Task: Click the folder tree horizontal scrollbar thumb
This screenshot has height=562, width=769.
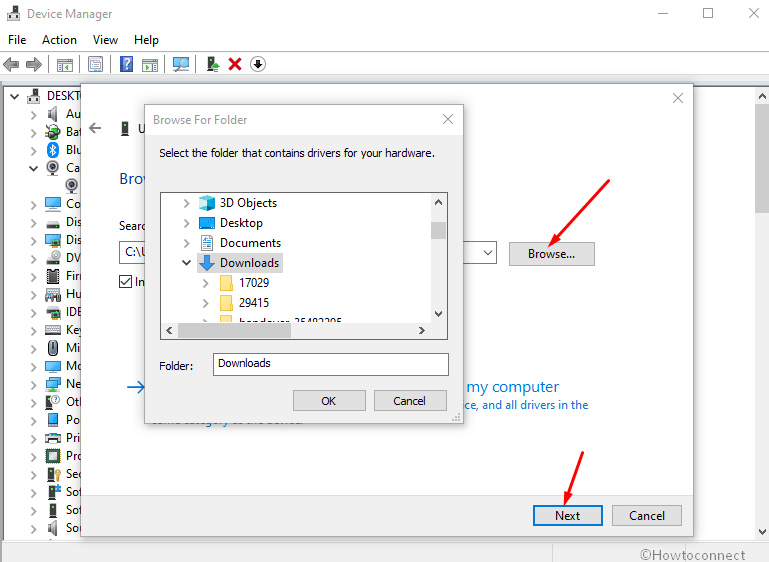Action: [x=235, y=331]
